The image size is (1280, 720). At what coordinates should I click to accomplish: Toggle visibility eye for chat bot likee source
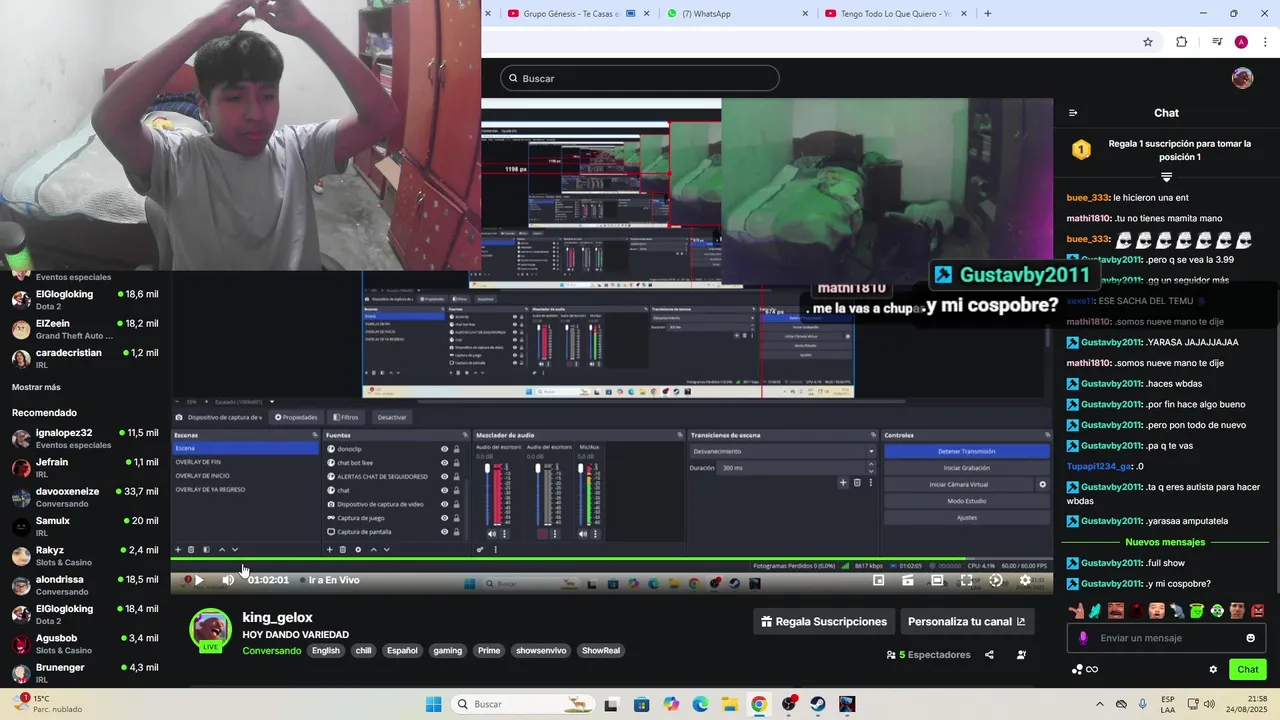coord(444,463)
